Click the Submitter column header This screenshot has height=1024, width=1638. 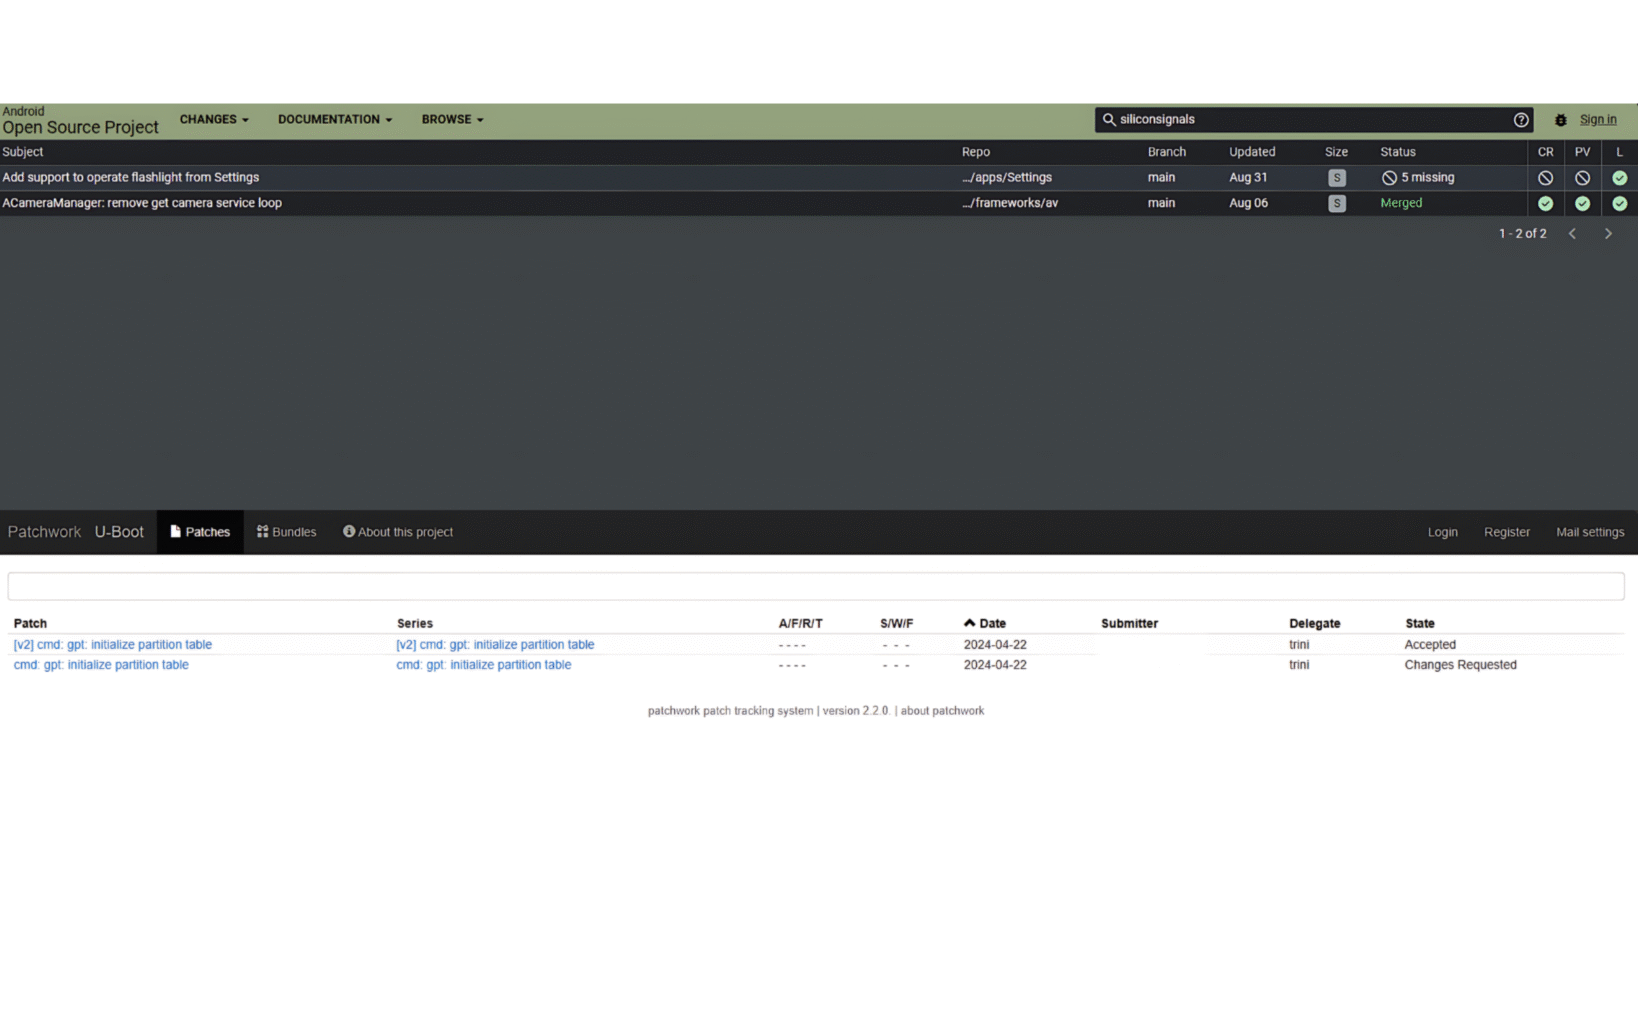(1129, 623)
